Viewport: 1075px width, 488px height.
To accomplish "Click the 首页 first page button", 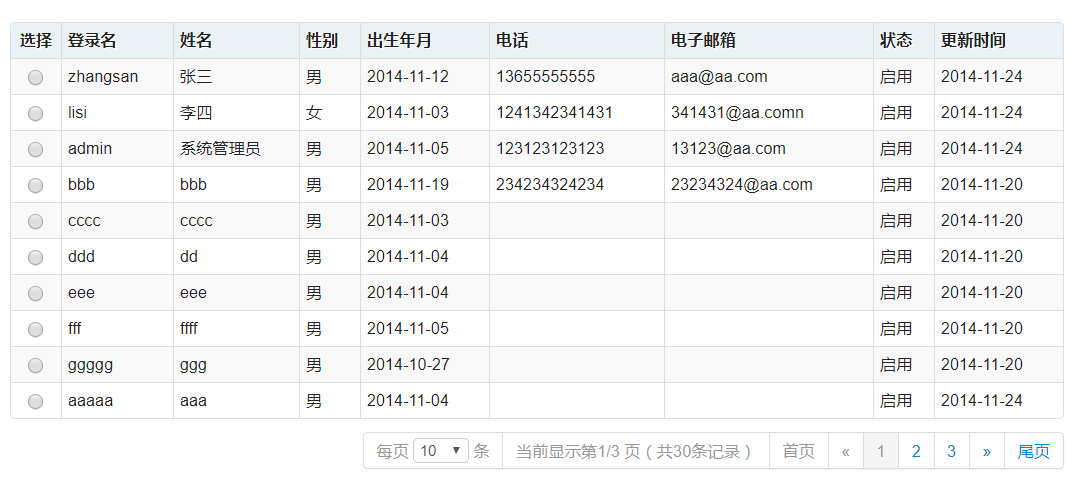I will point(798,451).
